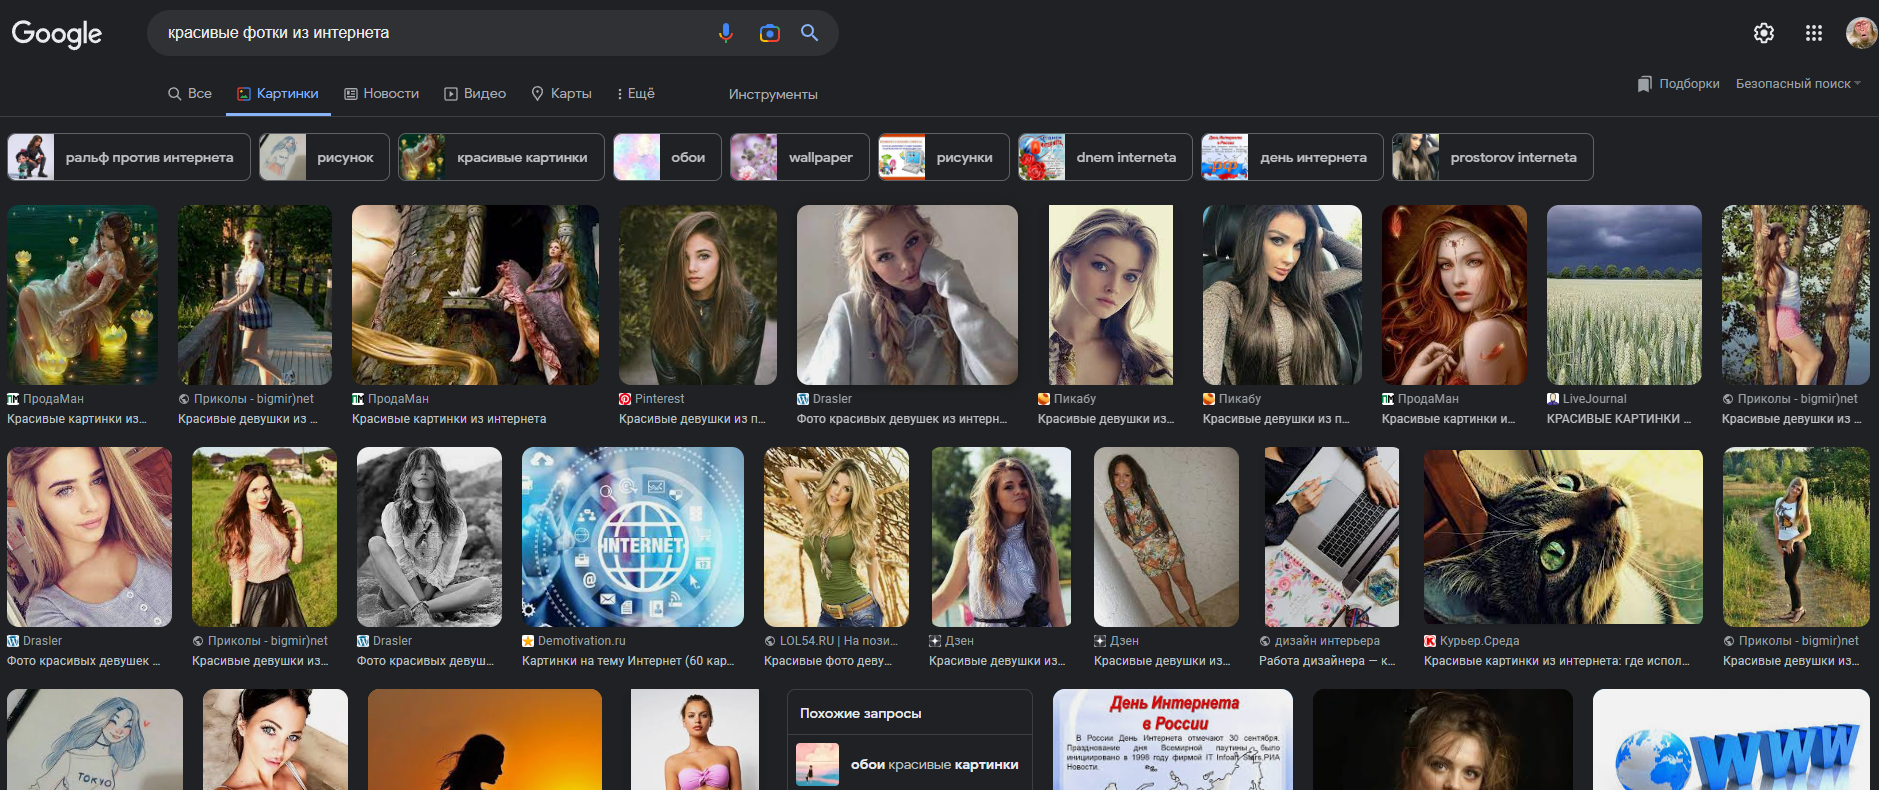Open the red-haired fantasy woman thumbnail
Image resolution: width=1879 pixels, height=790 pixels.
1454,295
